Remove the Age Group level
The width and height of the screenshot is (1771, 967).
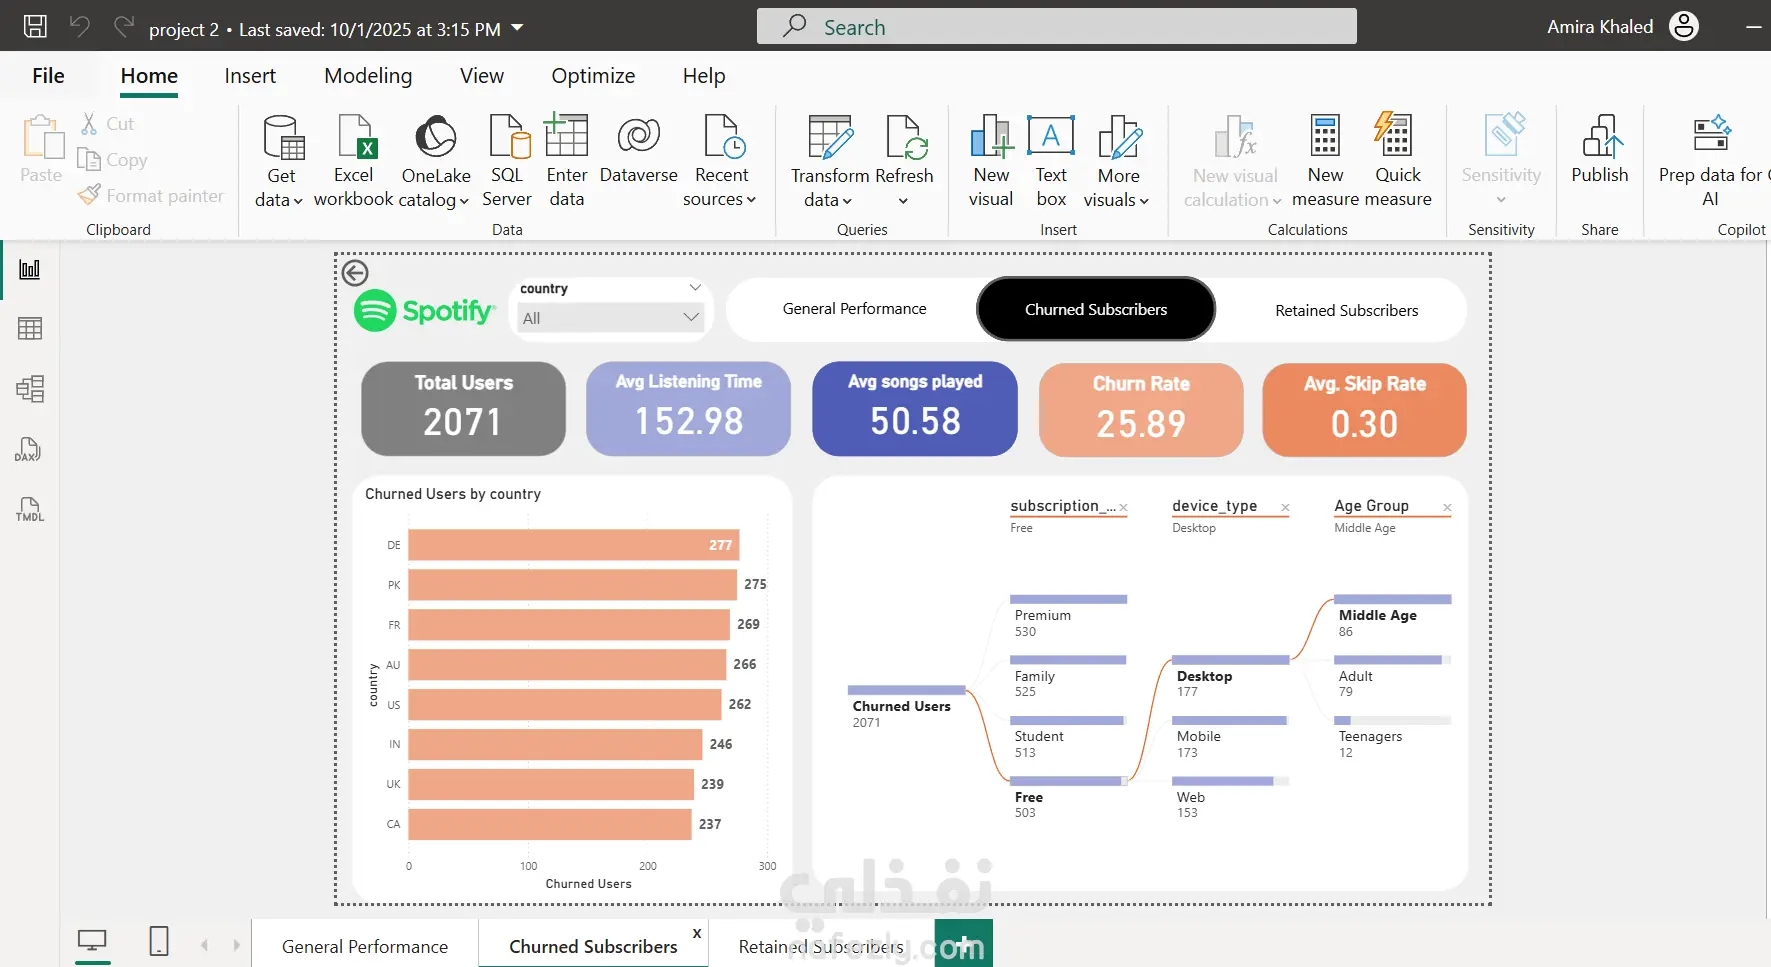1447,508
